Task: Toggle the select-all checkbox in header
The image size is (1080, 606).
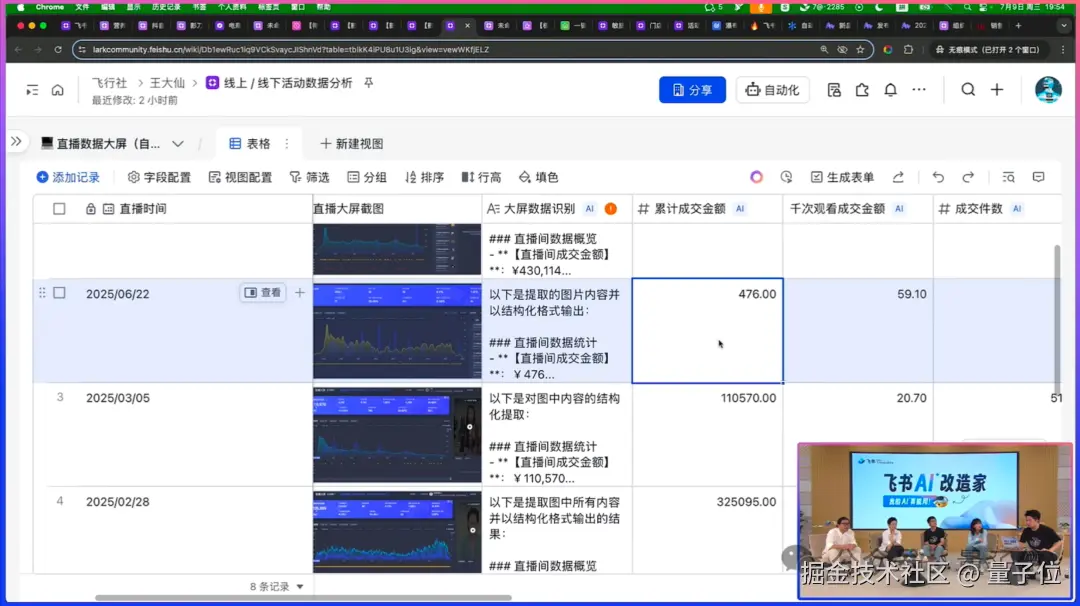Action: (x=59, y=209)
